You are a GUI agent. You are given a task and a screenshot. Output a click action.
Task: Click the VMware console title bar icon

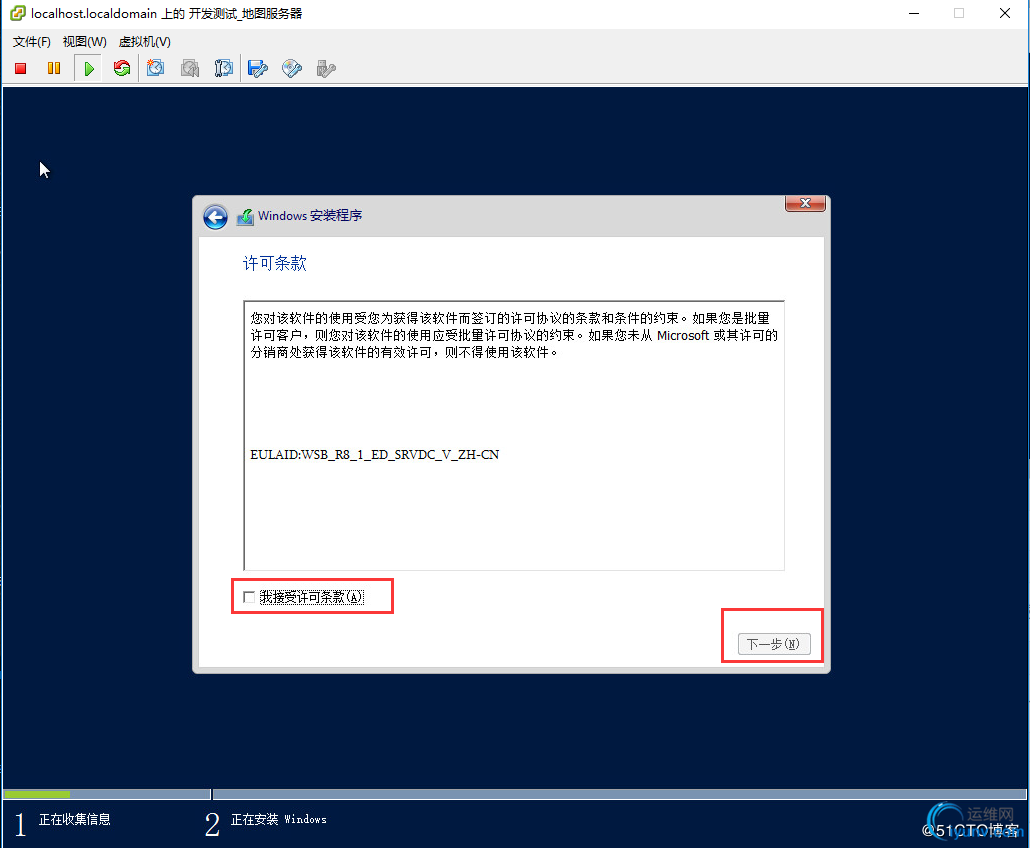(18, 13)
